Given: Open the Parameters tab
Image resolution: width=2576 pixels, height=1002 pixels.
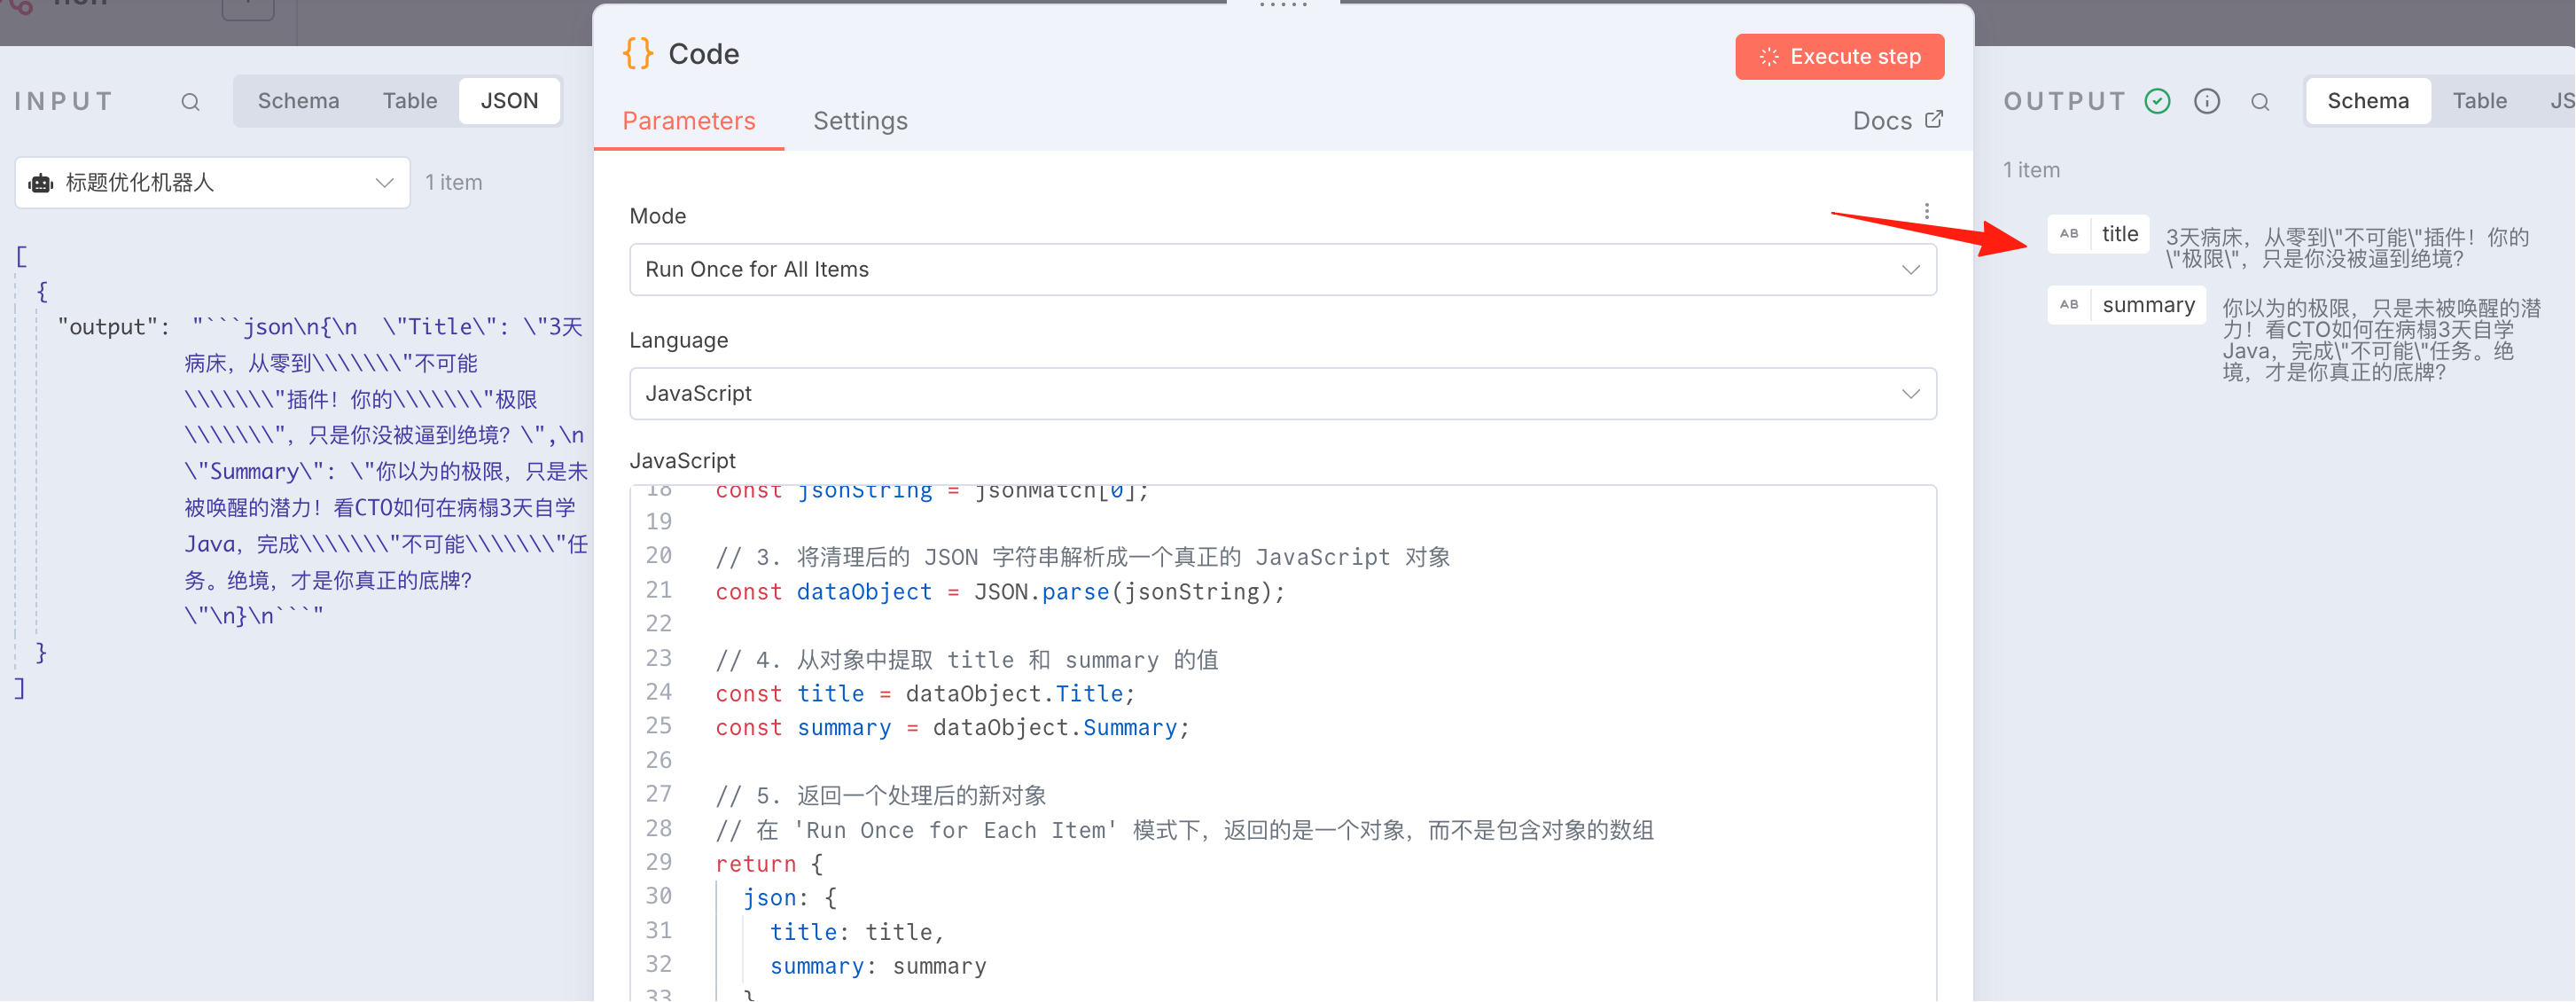Looking at the screenshot, I should pyautogui.click(x=689, y=121).
